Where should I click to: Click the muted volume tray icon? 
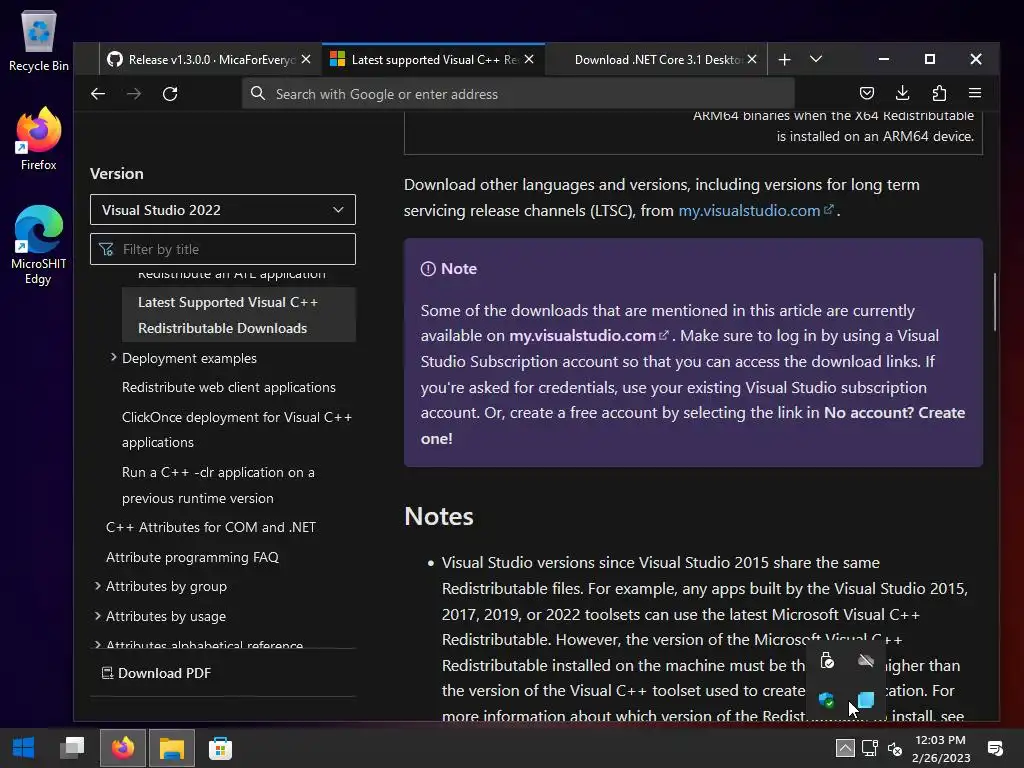[x=895, y=749]
